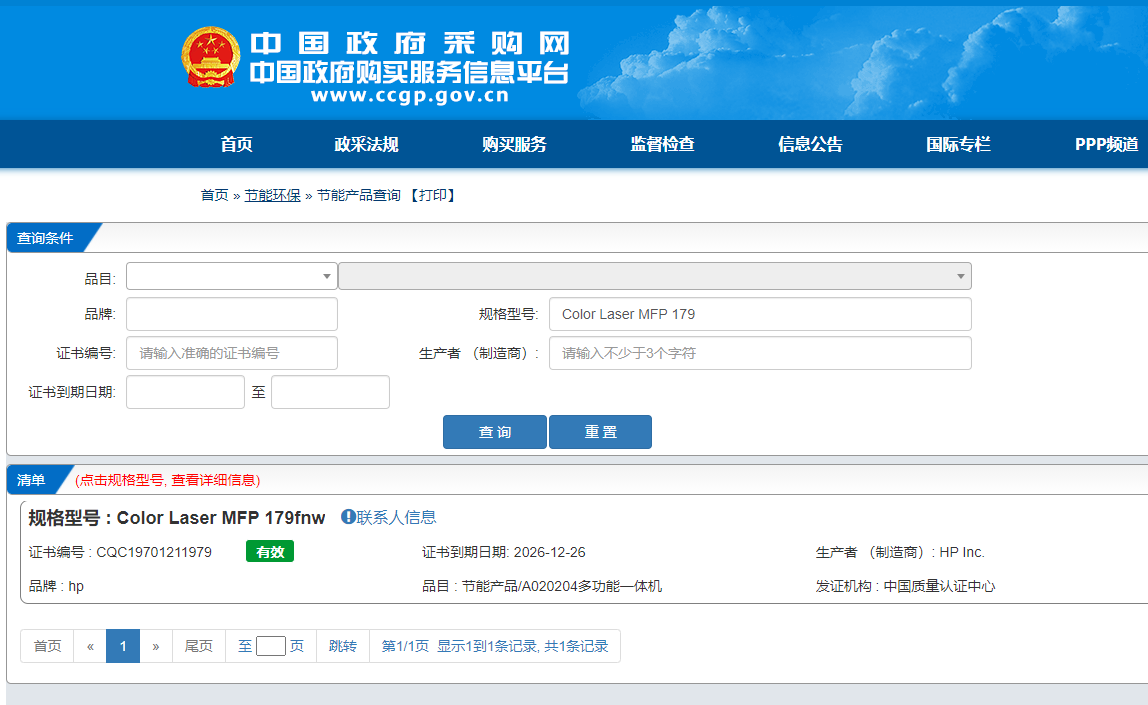Click certificate number CQC19701211979 text
The width and height of the screenshot is (1148, 705).
pyautogui.click(x=154, y=552)
